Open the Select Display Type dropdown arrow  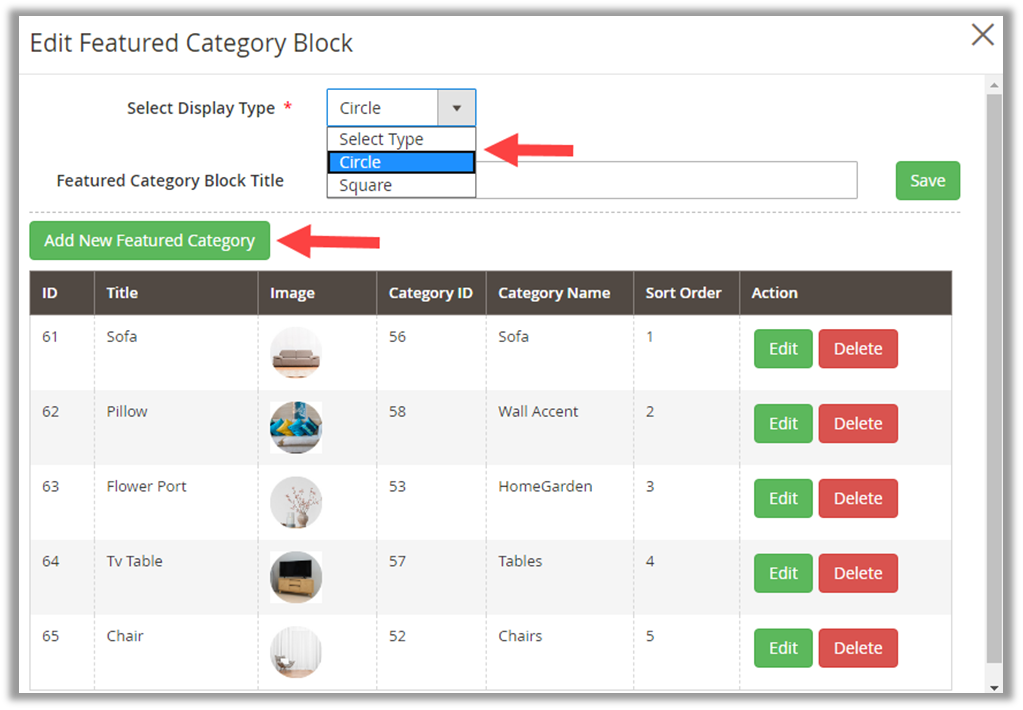457,108
